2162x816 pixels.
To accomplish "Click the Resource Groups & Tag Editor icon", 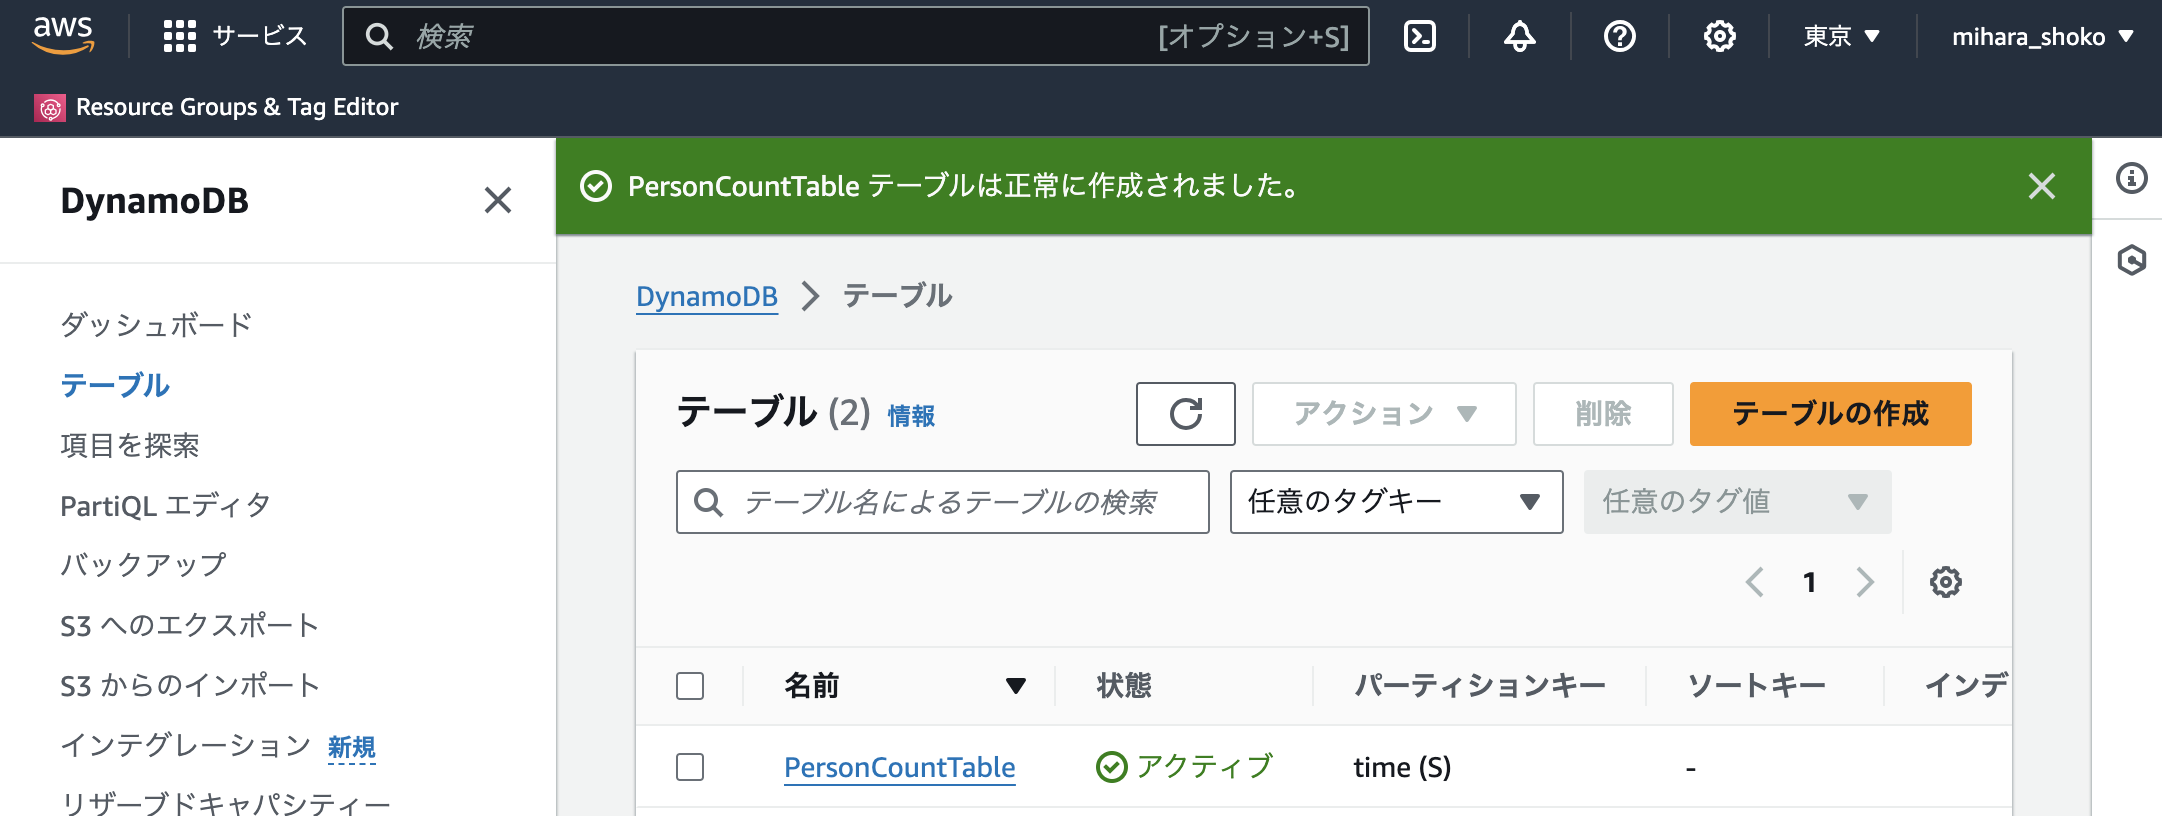I will point(50,107).
